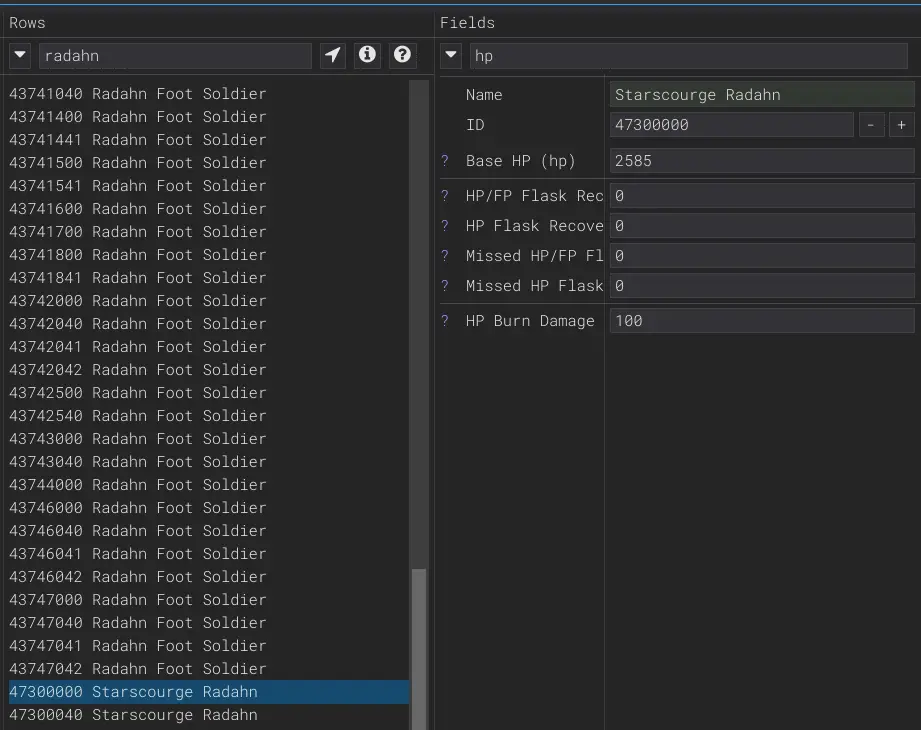Screen dimensions: 921x730
Task: Select row 43746041 Radahn Foot Soldier
Action: click(x=209, y=553)
